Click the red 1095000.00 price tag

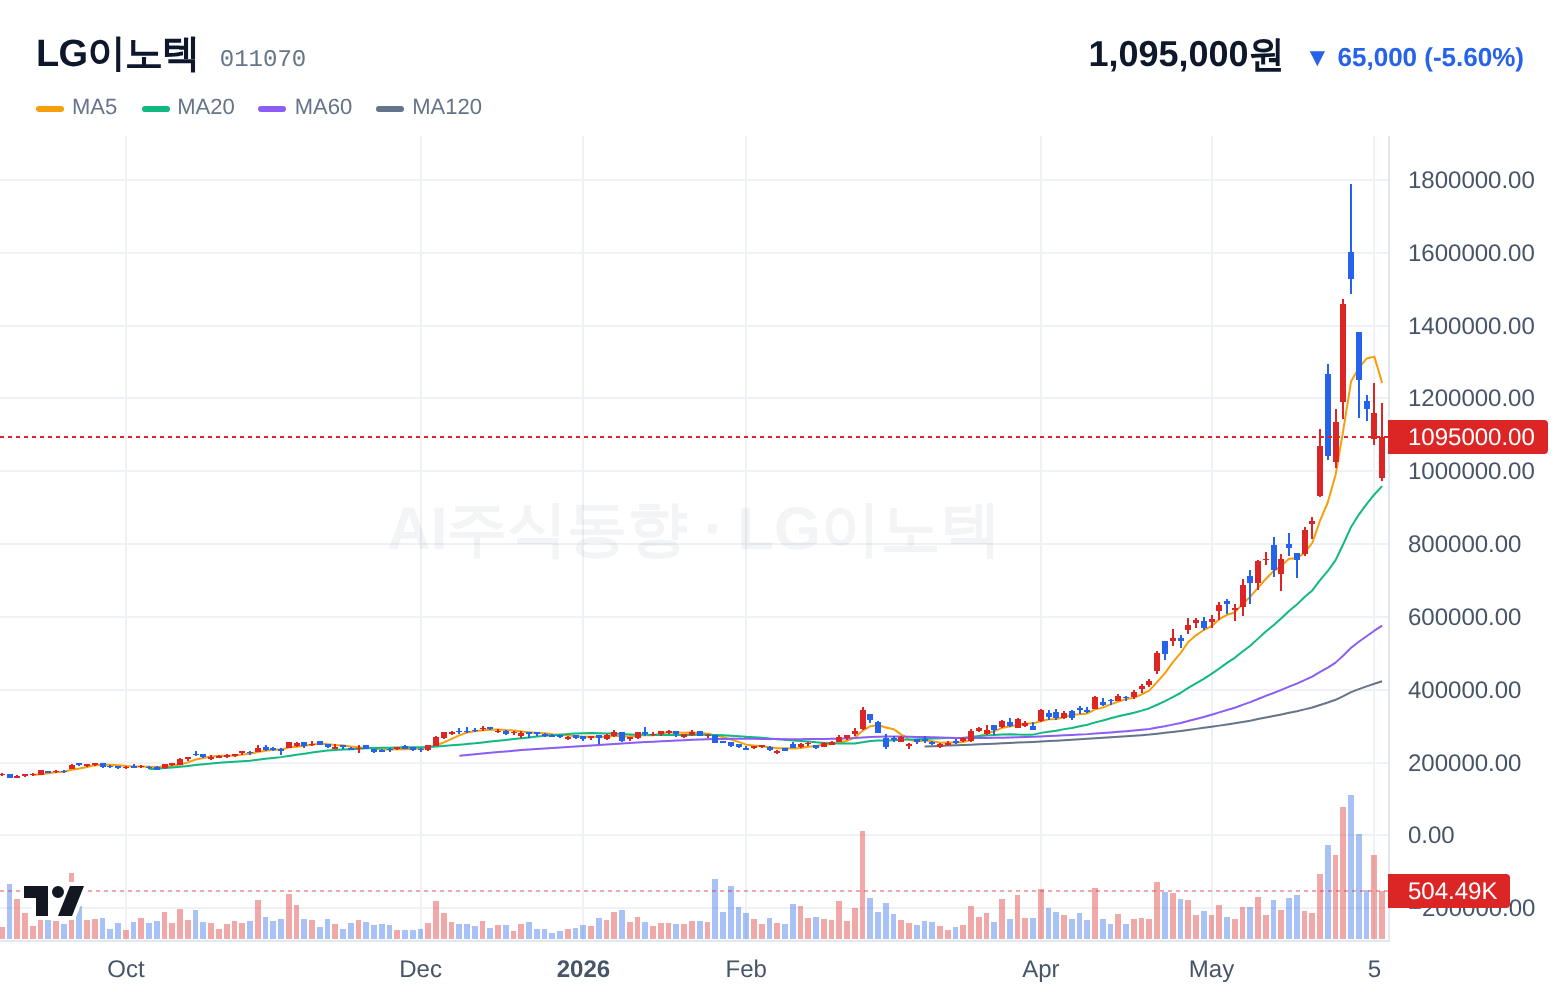pos(1468,437)
